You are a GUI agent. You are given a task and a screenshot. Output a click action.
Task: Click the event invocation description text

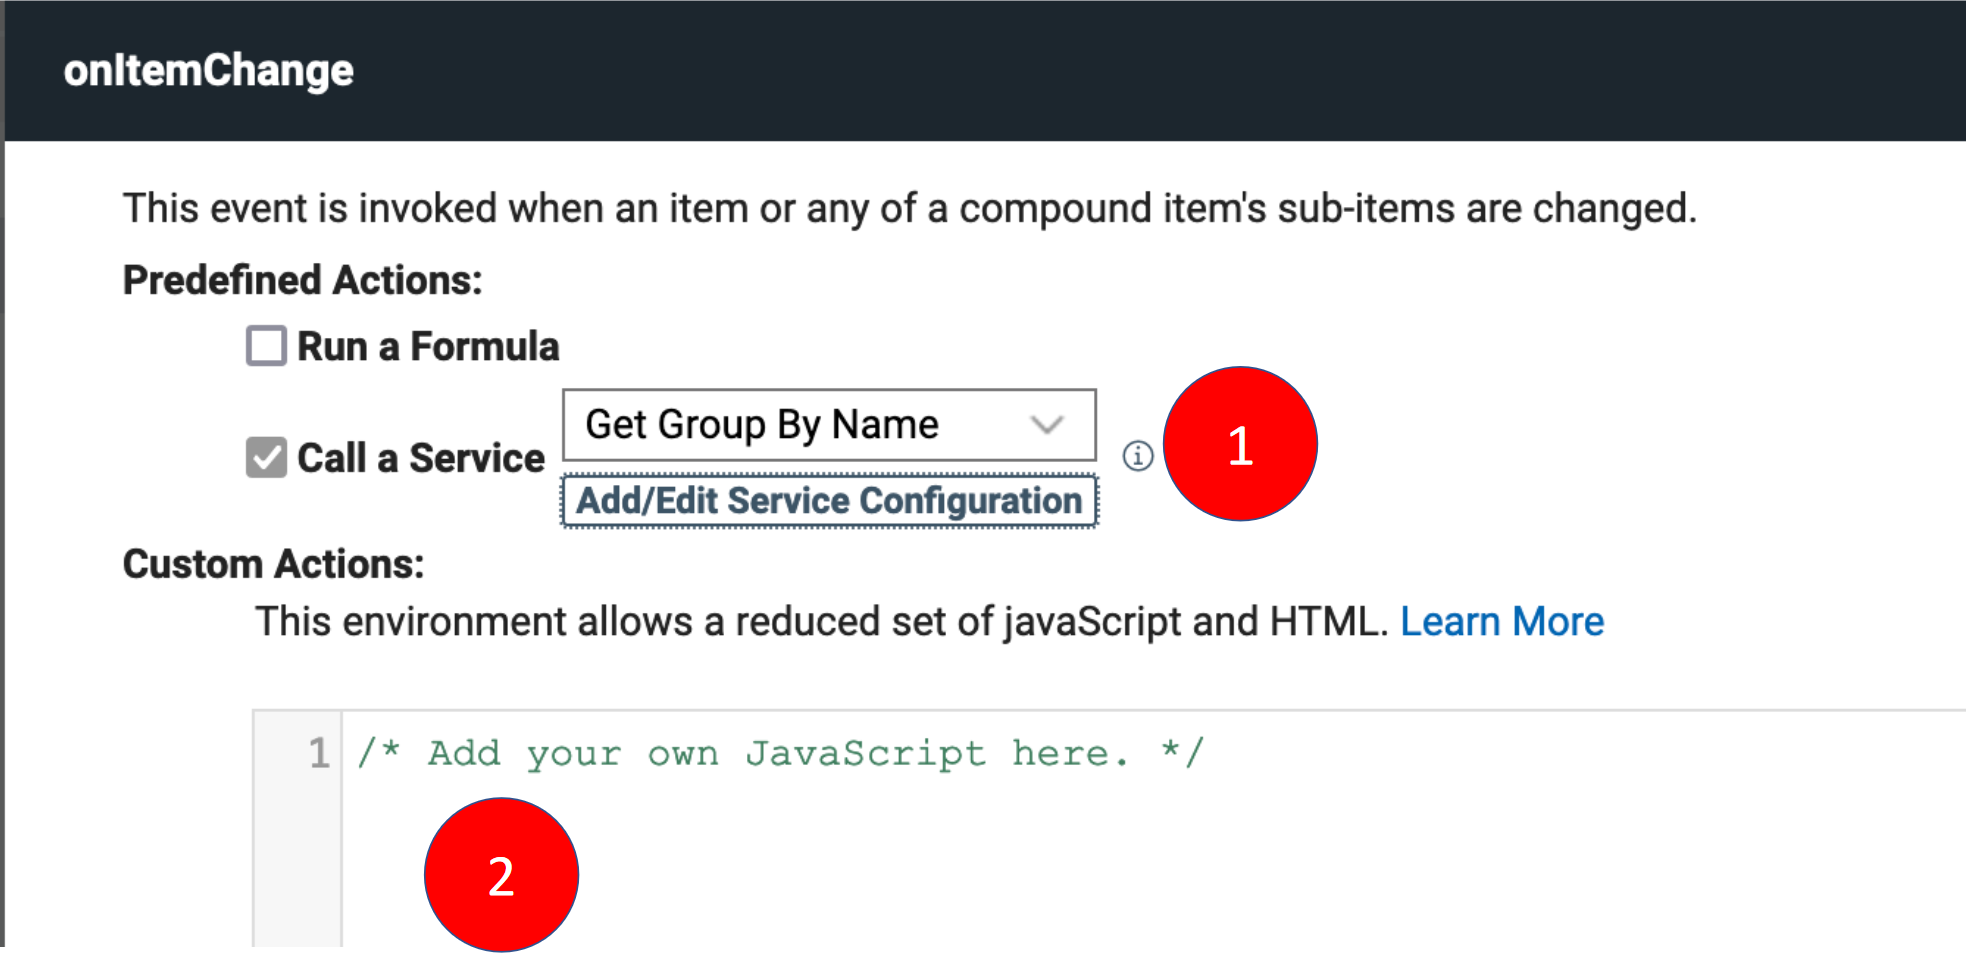[909, 209]
